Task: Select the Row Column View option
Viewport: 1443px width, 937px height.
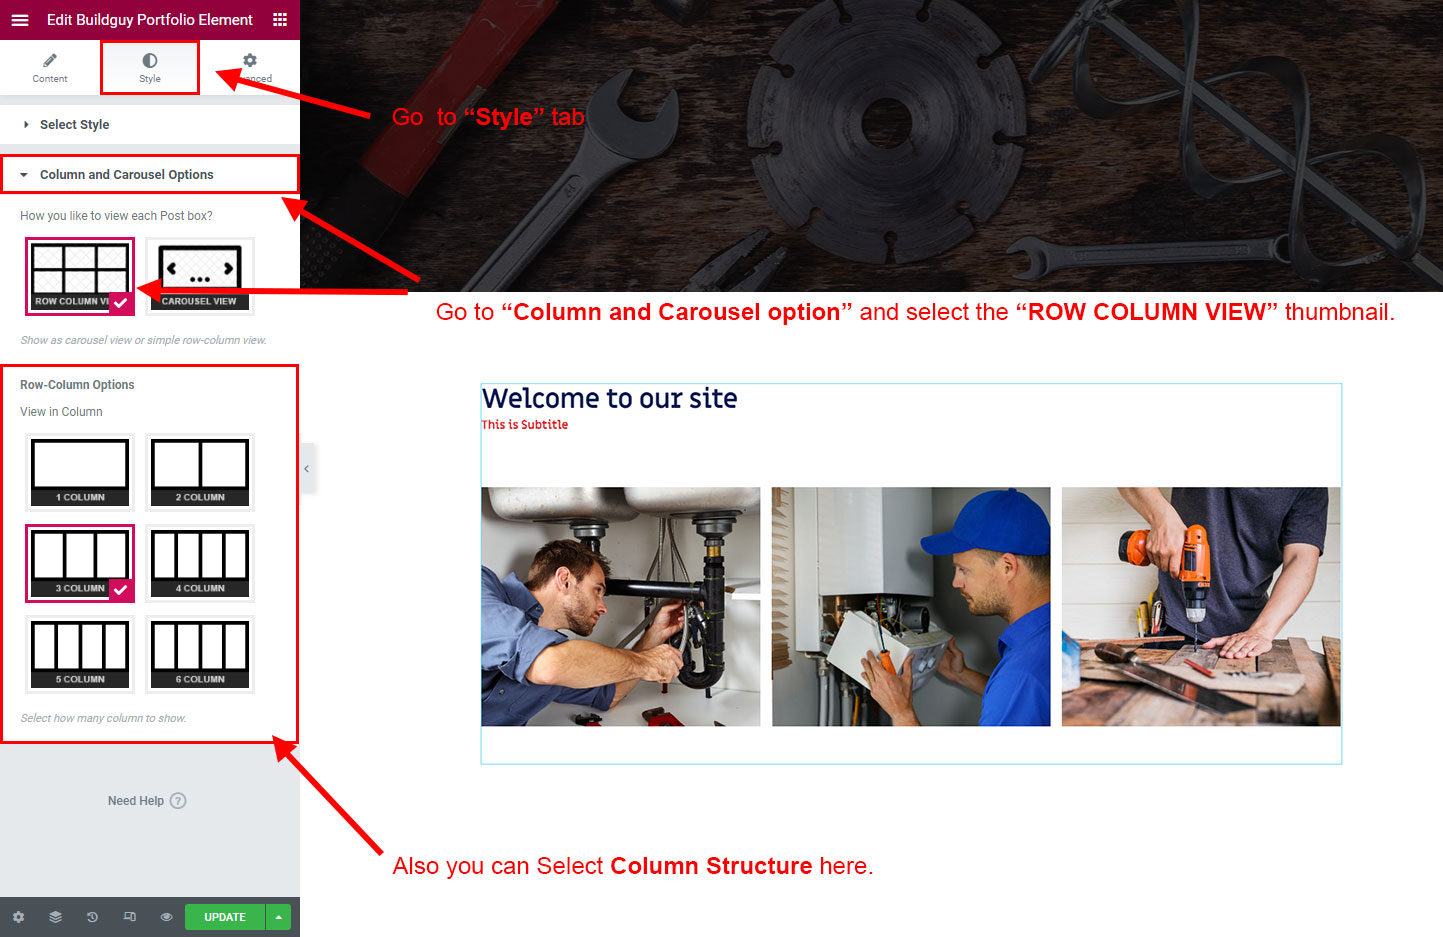Action: (80, 276)
